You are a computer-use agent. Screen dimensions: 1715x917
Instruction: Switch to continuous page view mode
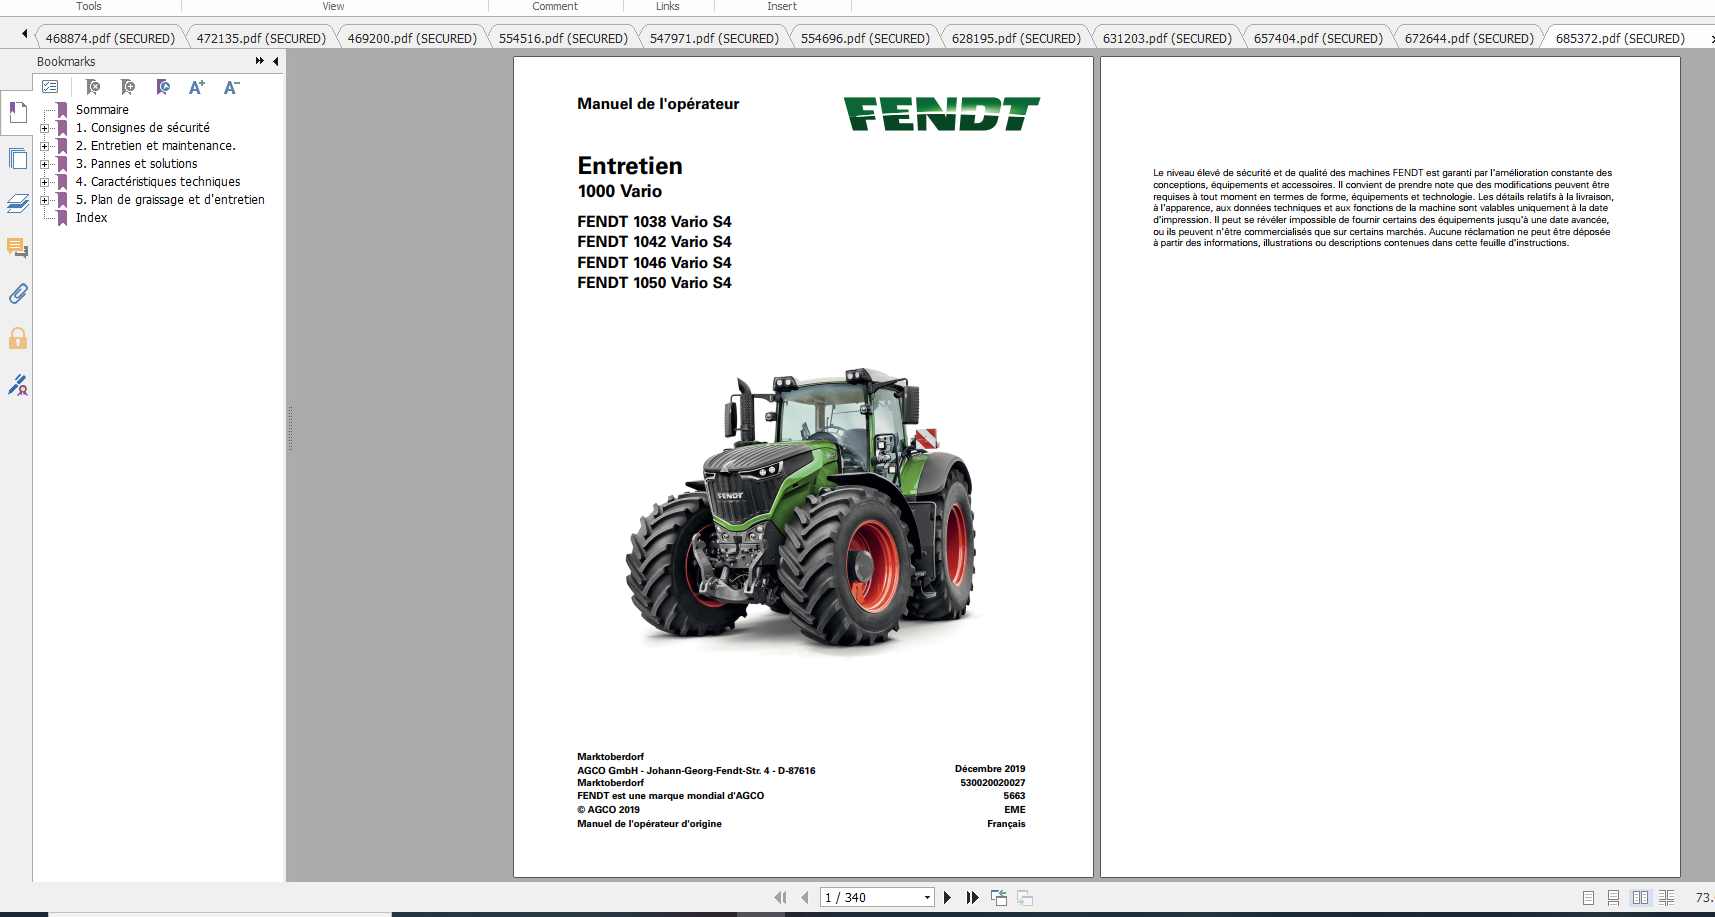coord(1613,898)
